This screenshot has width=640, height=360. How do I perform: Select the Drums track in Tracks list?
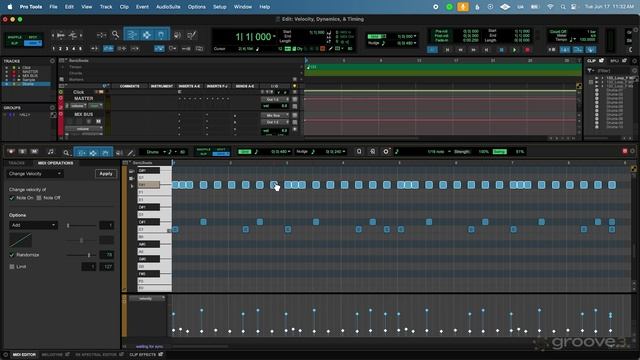pyautogui.click(x=28, y=84)
